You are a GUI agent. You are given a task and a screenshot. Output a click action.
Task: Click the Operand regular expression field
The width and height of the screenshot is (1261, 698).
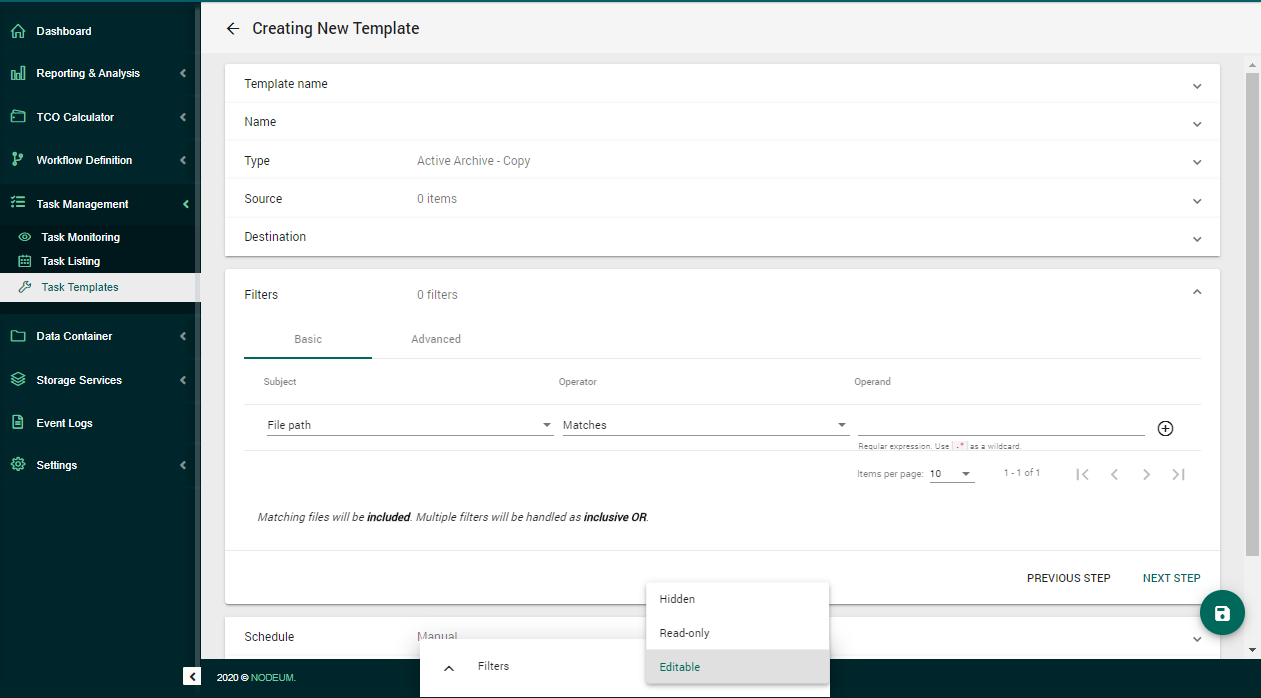[1001, 425]
